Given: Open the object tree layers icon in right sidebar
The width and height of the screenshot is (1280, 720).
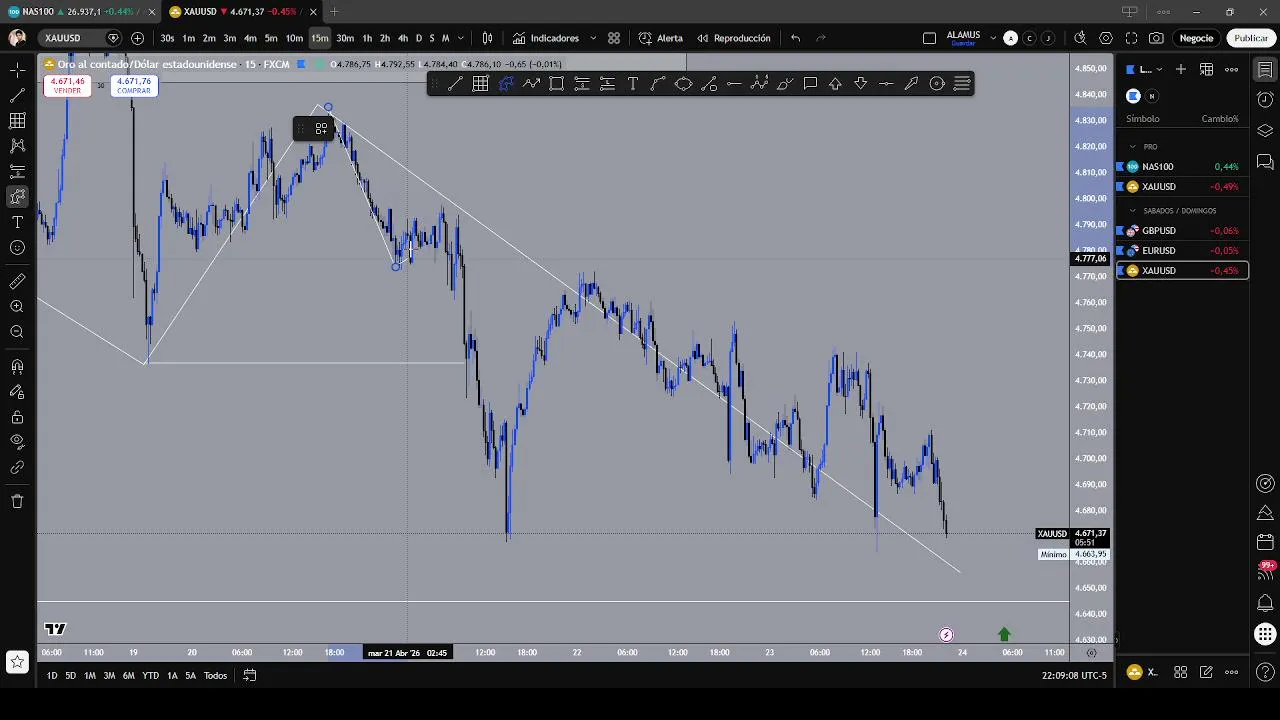Looking at the screenshot, I should tap(1265, 131).
